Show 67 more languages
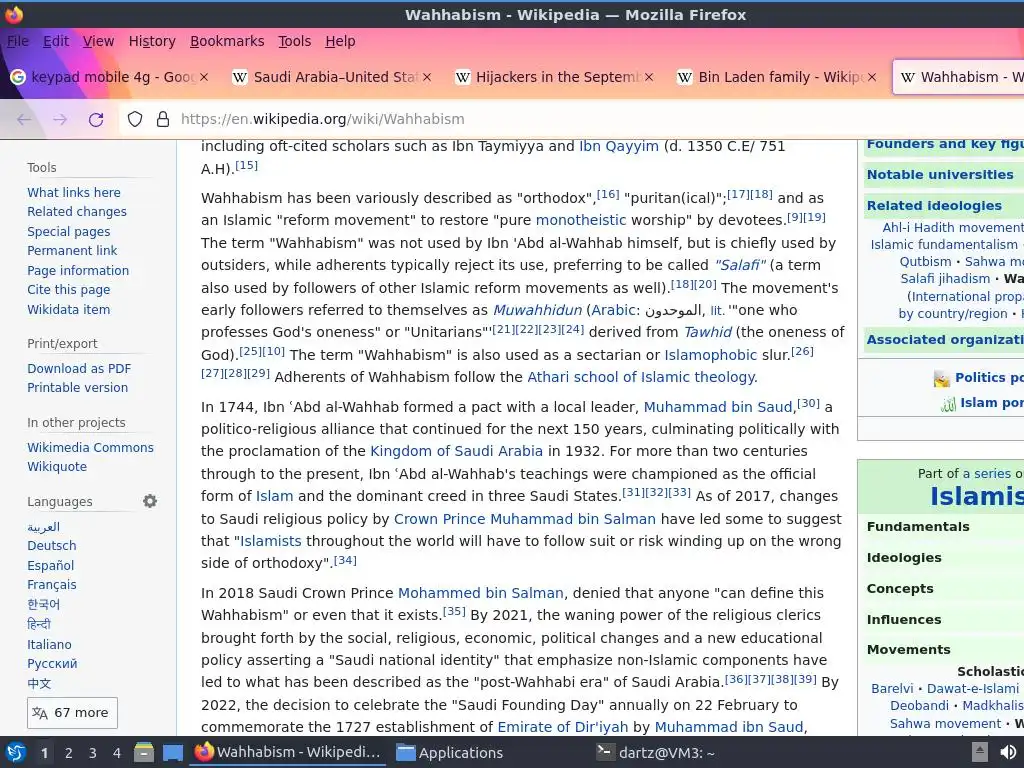The height and width of the screenshot is (768, 1024). tap(72, 712)
